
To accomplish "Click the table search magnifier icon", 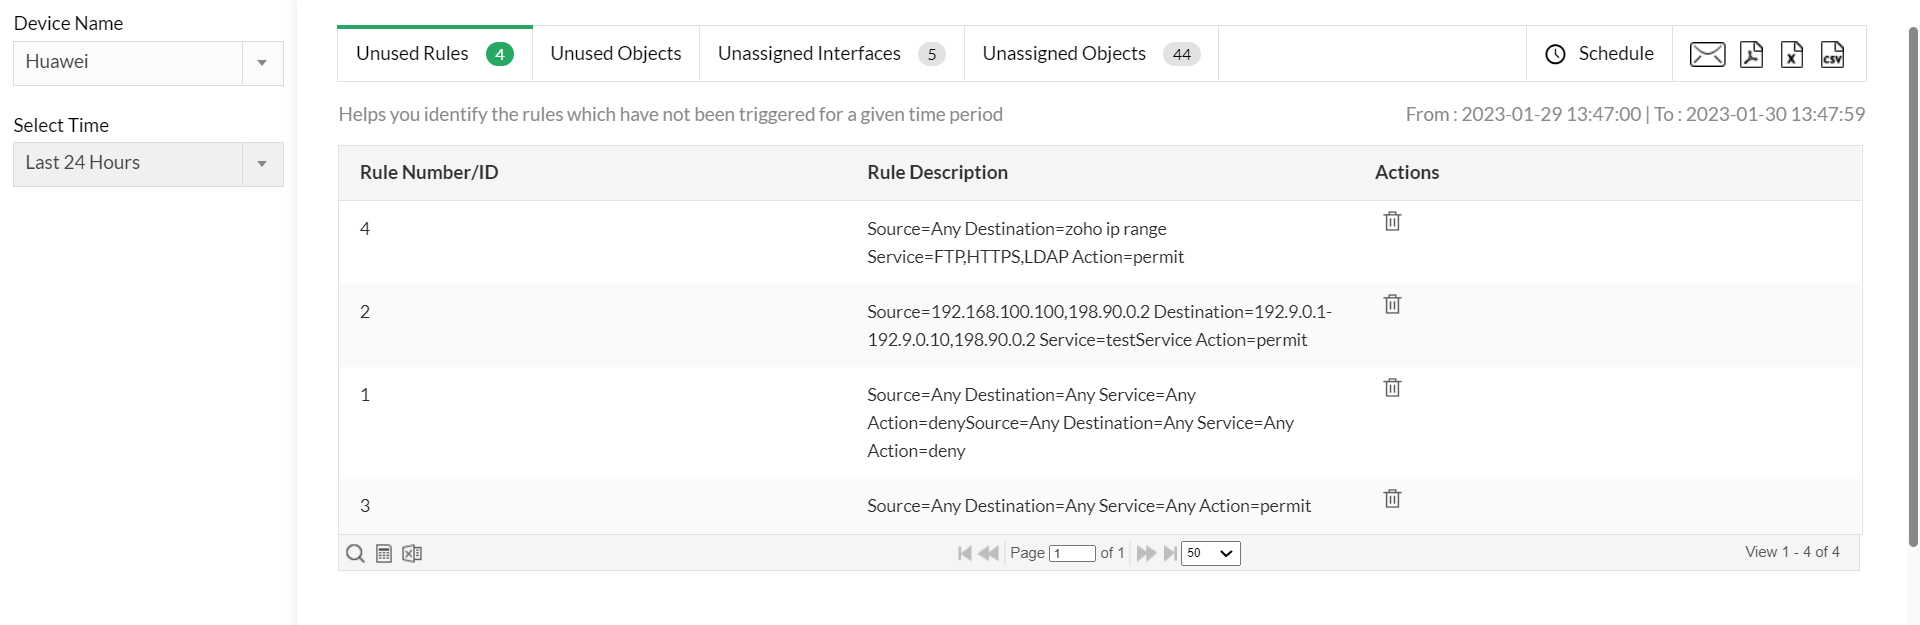I will point(355,553).
